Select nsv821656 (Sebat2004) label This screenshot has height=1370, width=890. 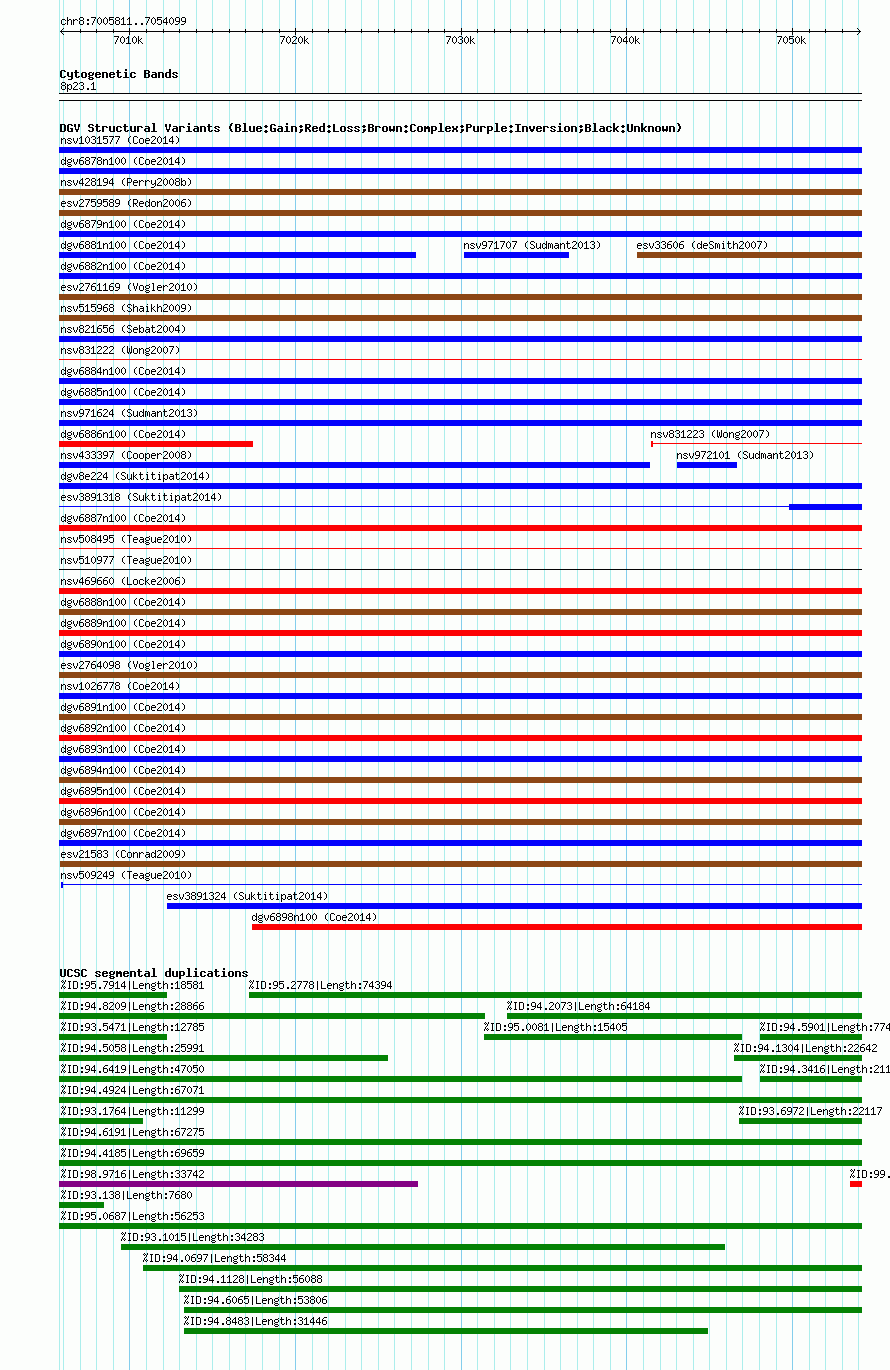pyautogui.click(x=123, y=329)
